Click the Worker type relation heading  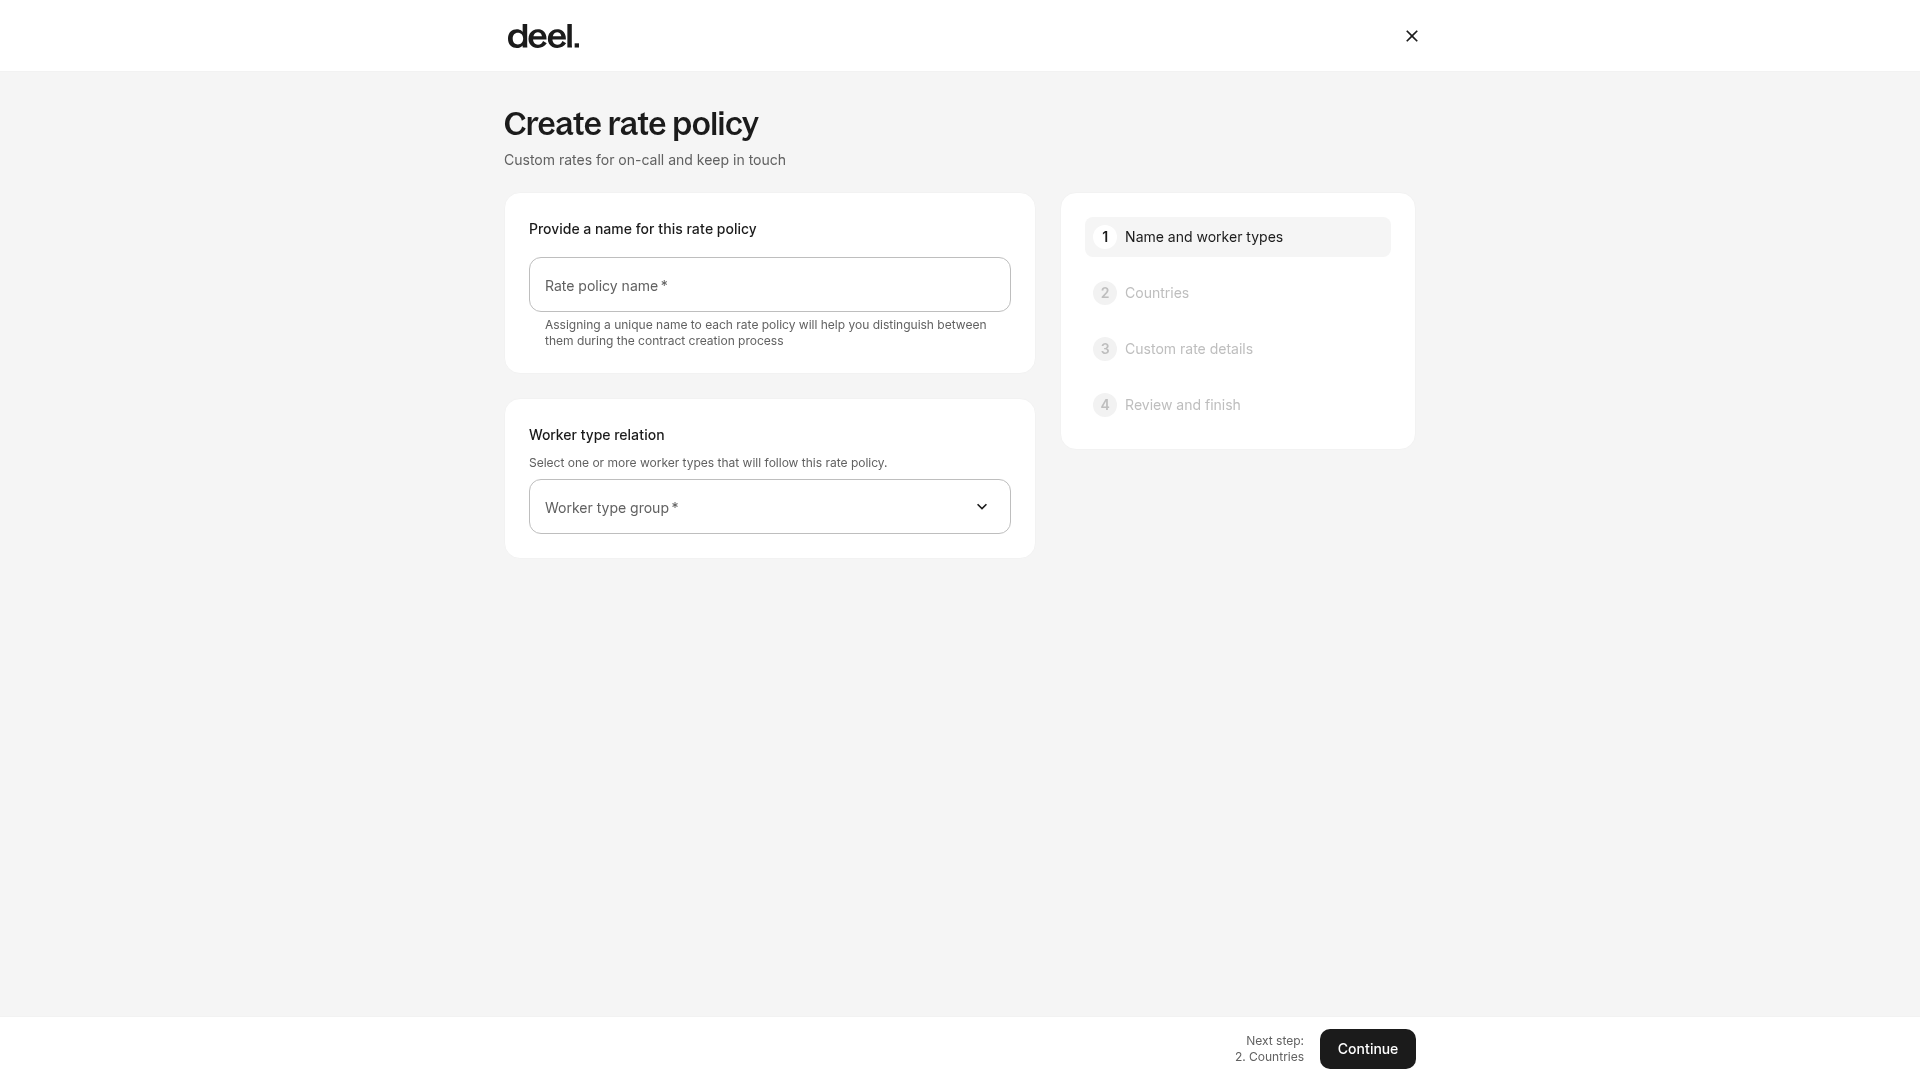596,435
